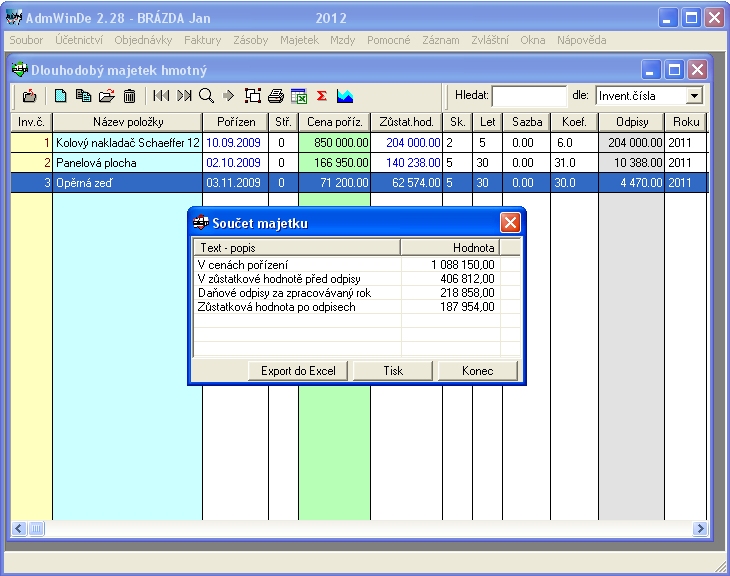Click the Pořízen column header
The image size is (730, 576).
236,122
